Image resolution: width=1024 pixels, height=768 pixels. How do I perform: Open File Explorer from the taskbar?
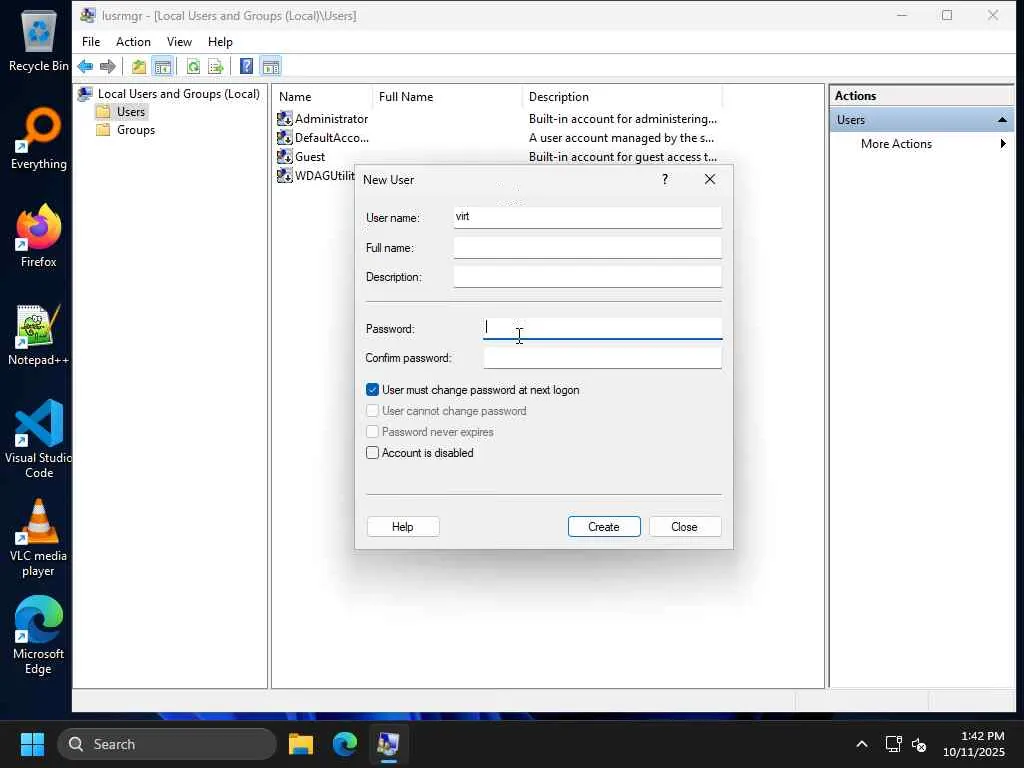pyautogui.click(x=300, y=744)
